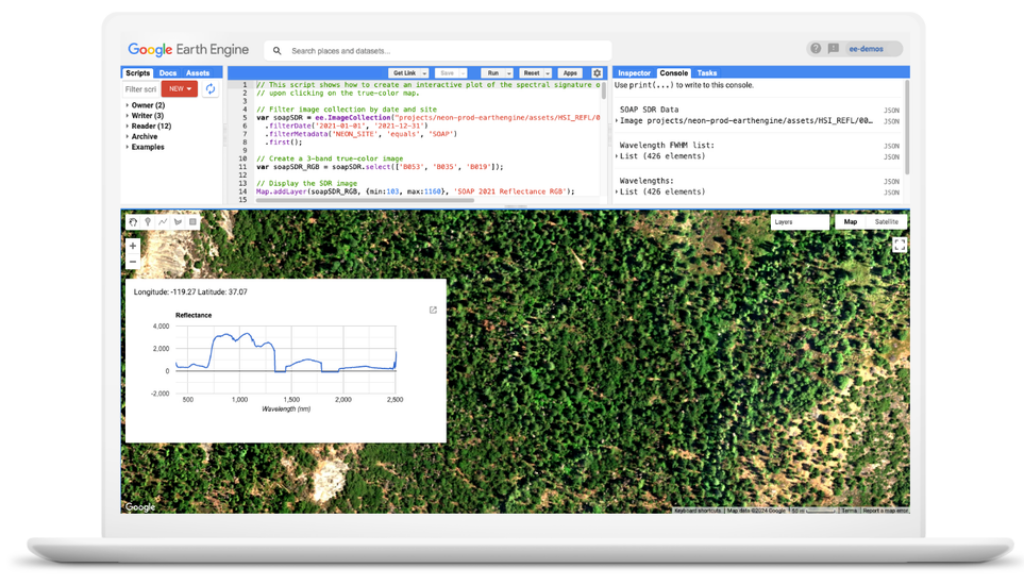Switch to the Inspector tab
This screenshot has height=585, width=1024.
click(634, 73)
